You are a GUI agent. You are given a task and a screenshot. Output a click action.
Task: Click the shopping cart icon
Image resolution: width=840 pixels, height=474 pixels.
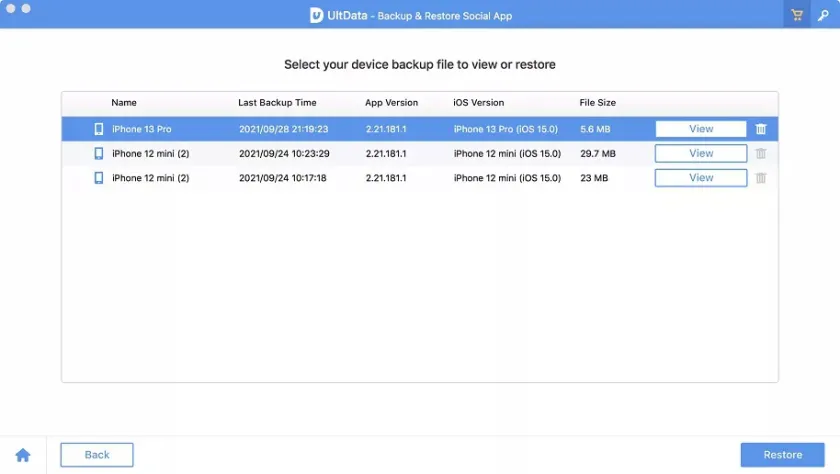(x=797, y=15)
